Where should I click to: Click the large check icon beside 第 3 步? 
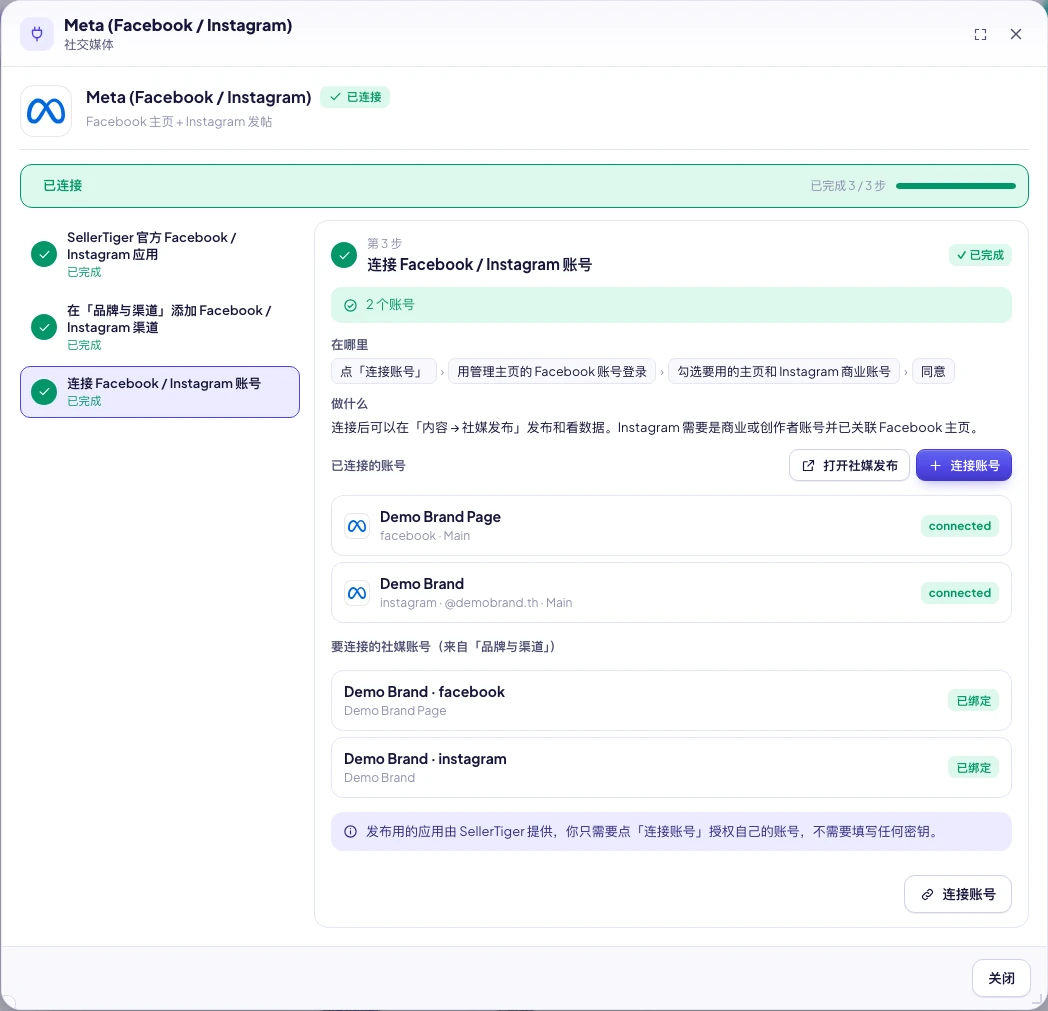click(x=344, y=255)
